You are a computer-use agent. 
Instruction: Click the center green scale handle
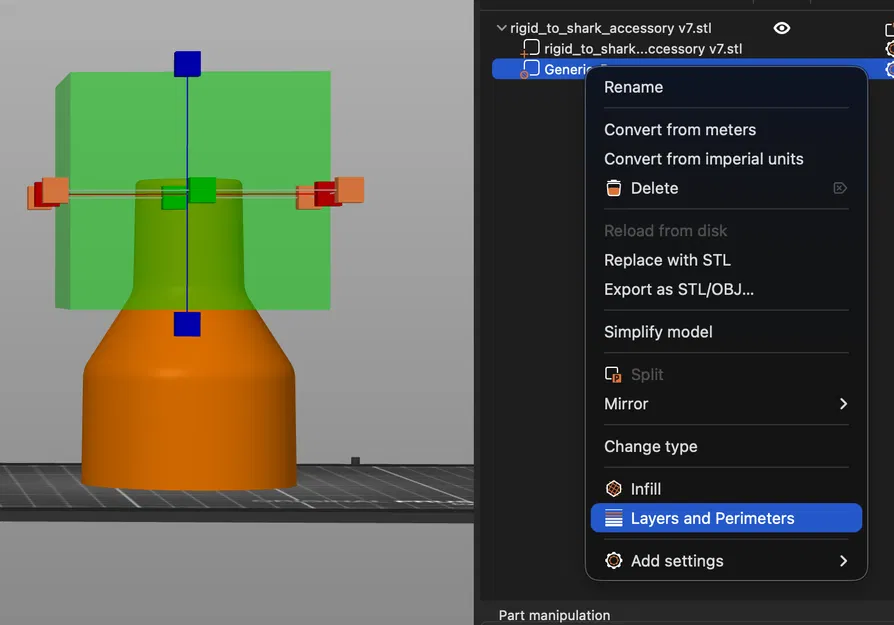[x=202, y=190]
